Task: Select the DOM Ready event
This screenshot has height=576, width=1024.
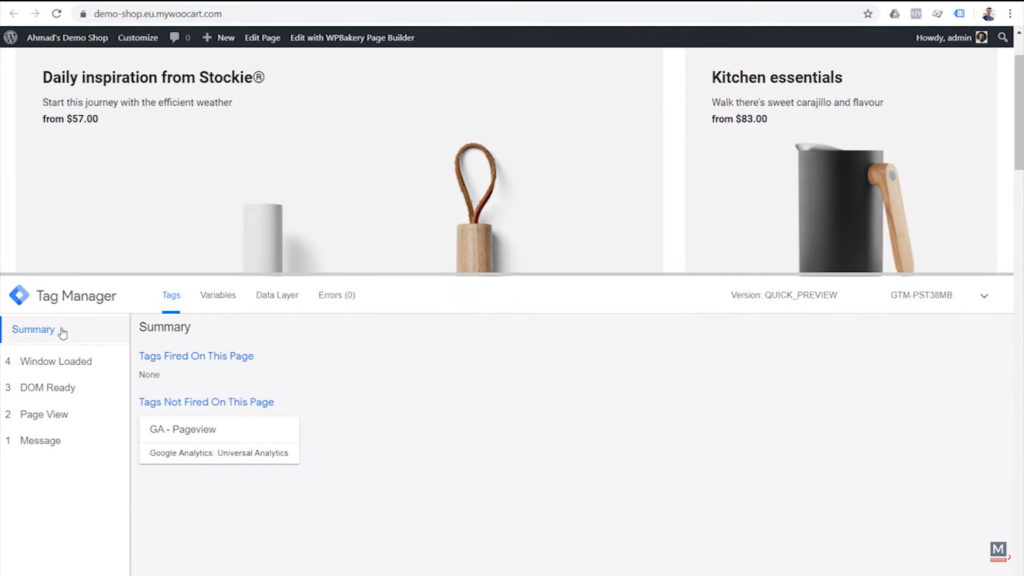Action: [x=48, y=387]
